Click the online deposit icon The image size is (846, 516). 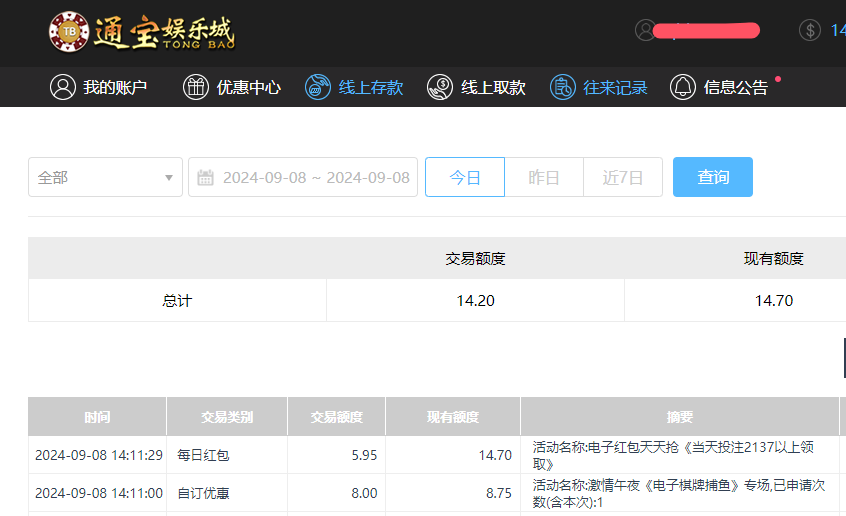click(x=318, y=87)
